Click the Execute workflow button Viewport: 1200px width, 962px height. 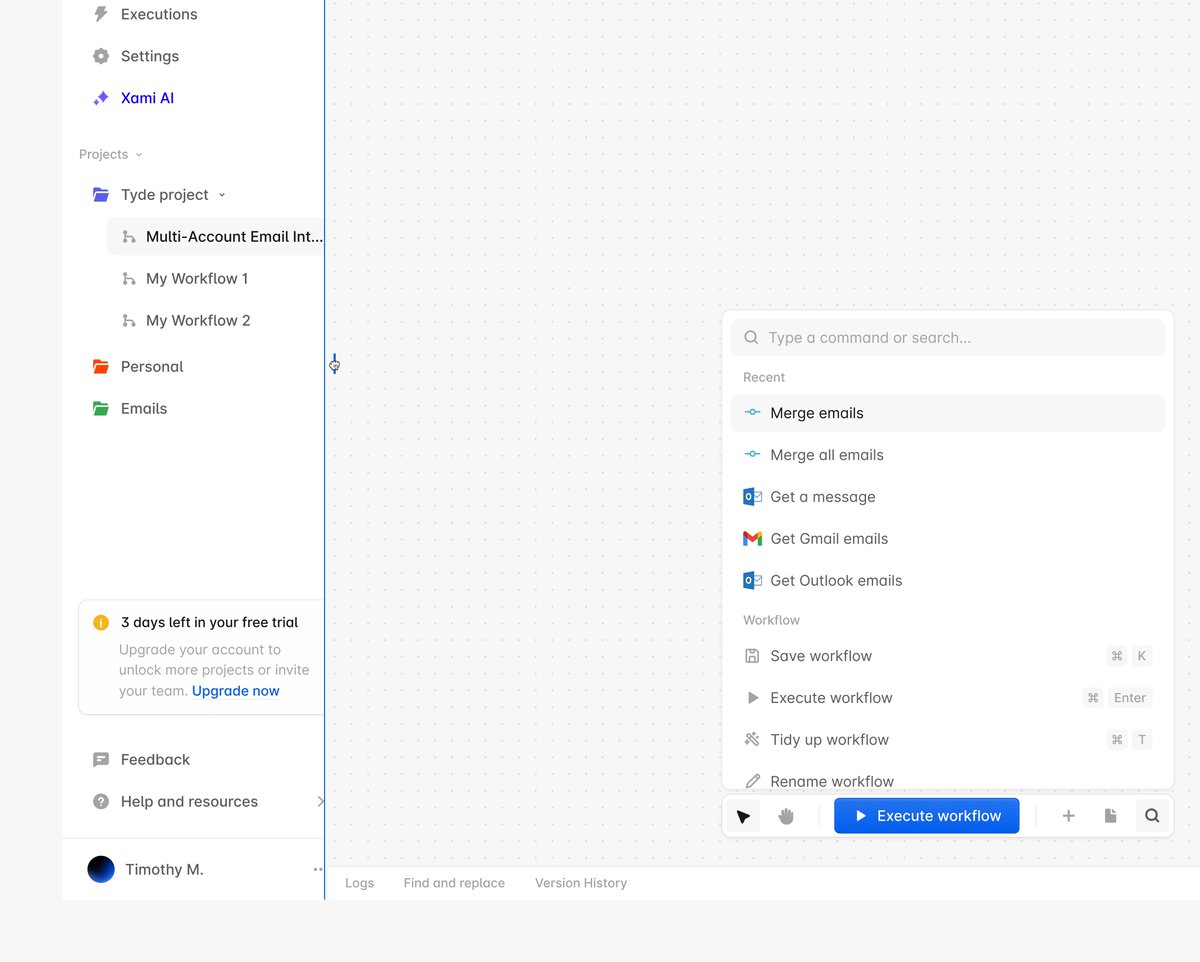(926, 815)
